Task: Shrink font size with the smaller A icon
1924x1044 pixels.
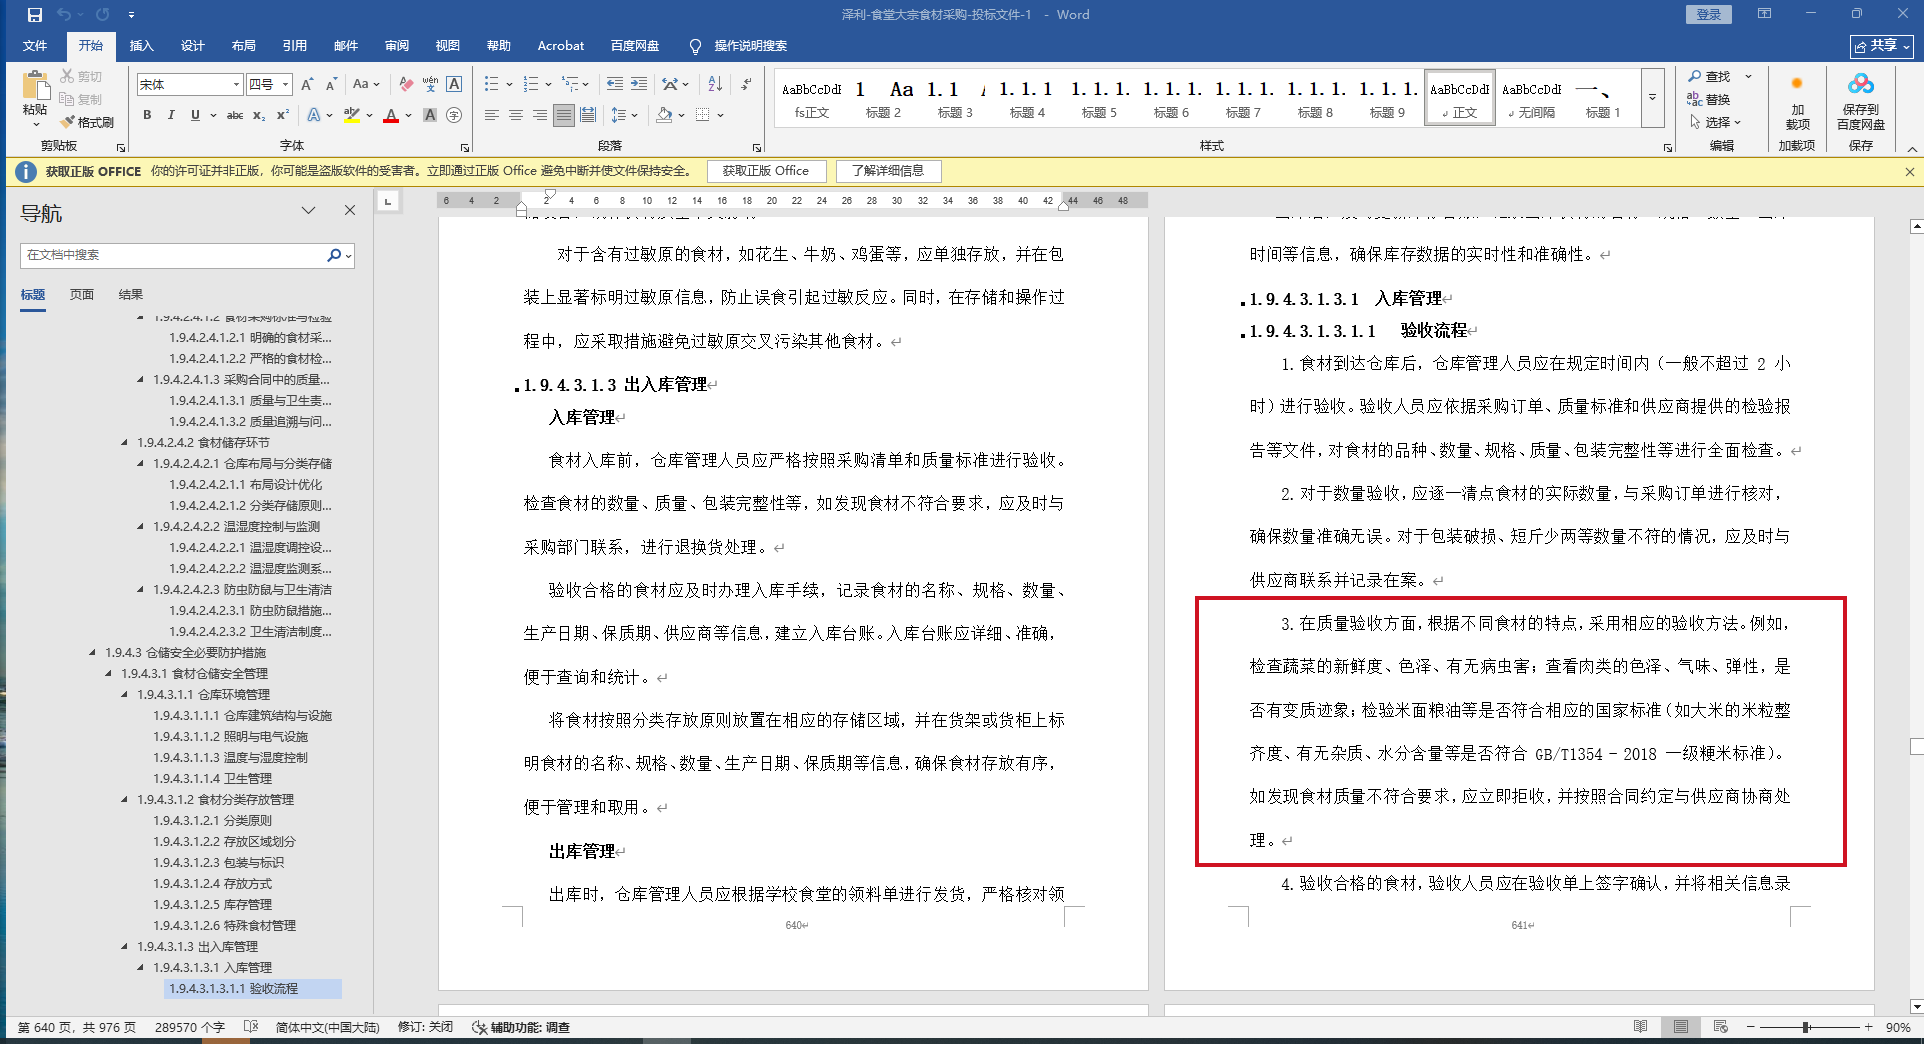Action: (331, 85)
